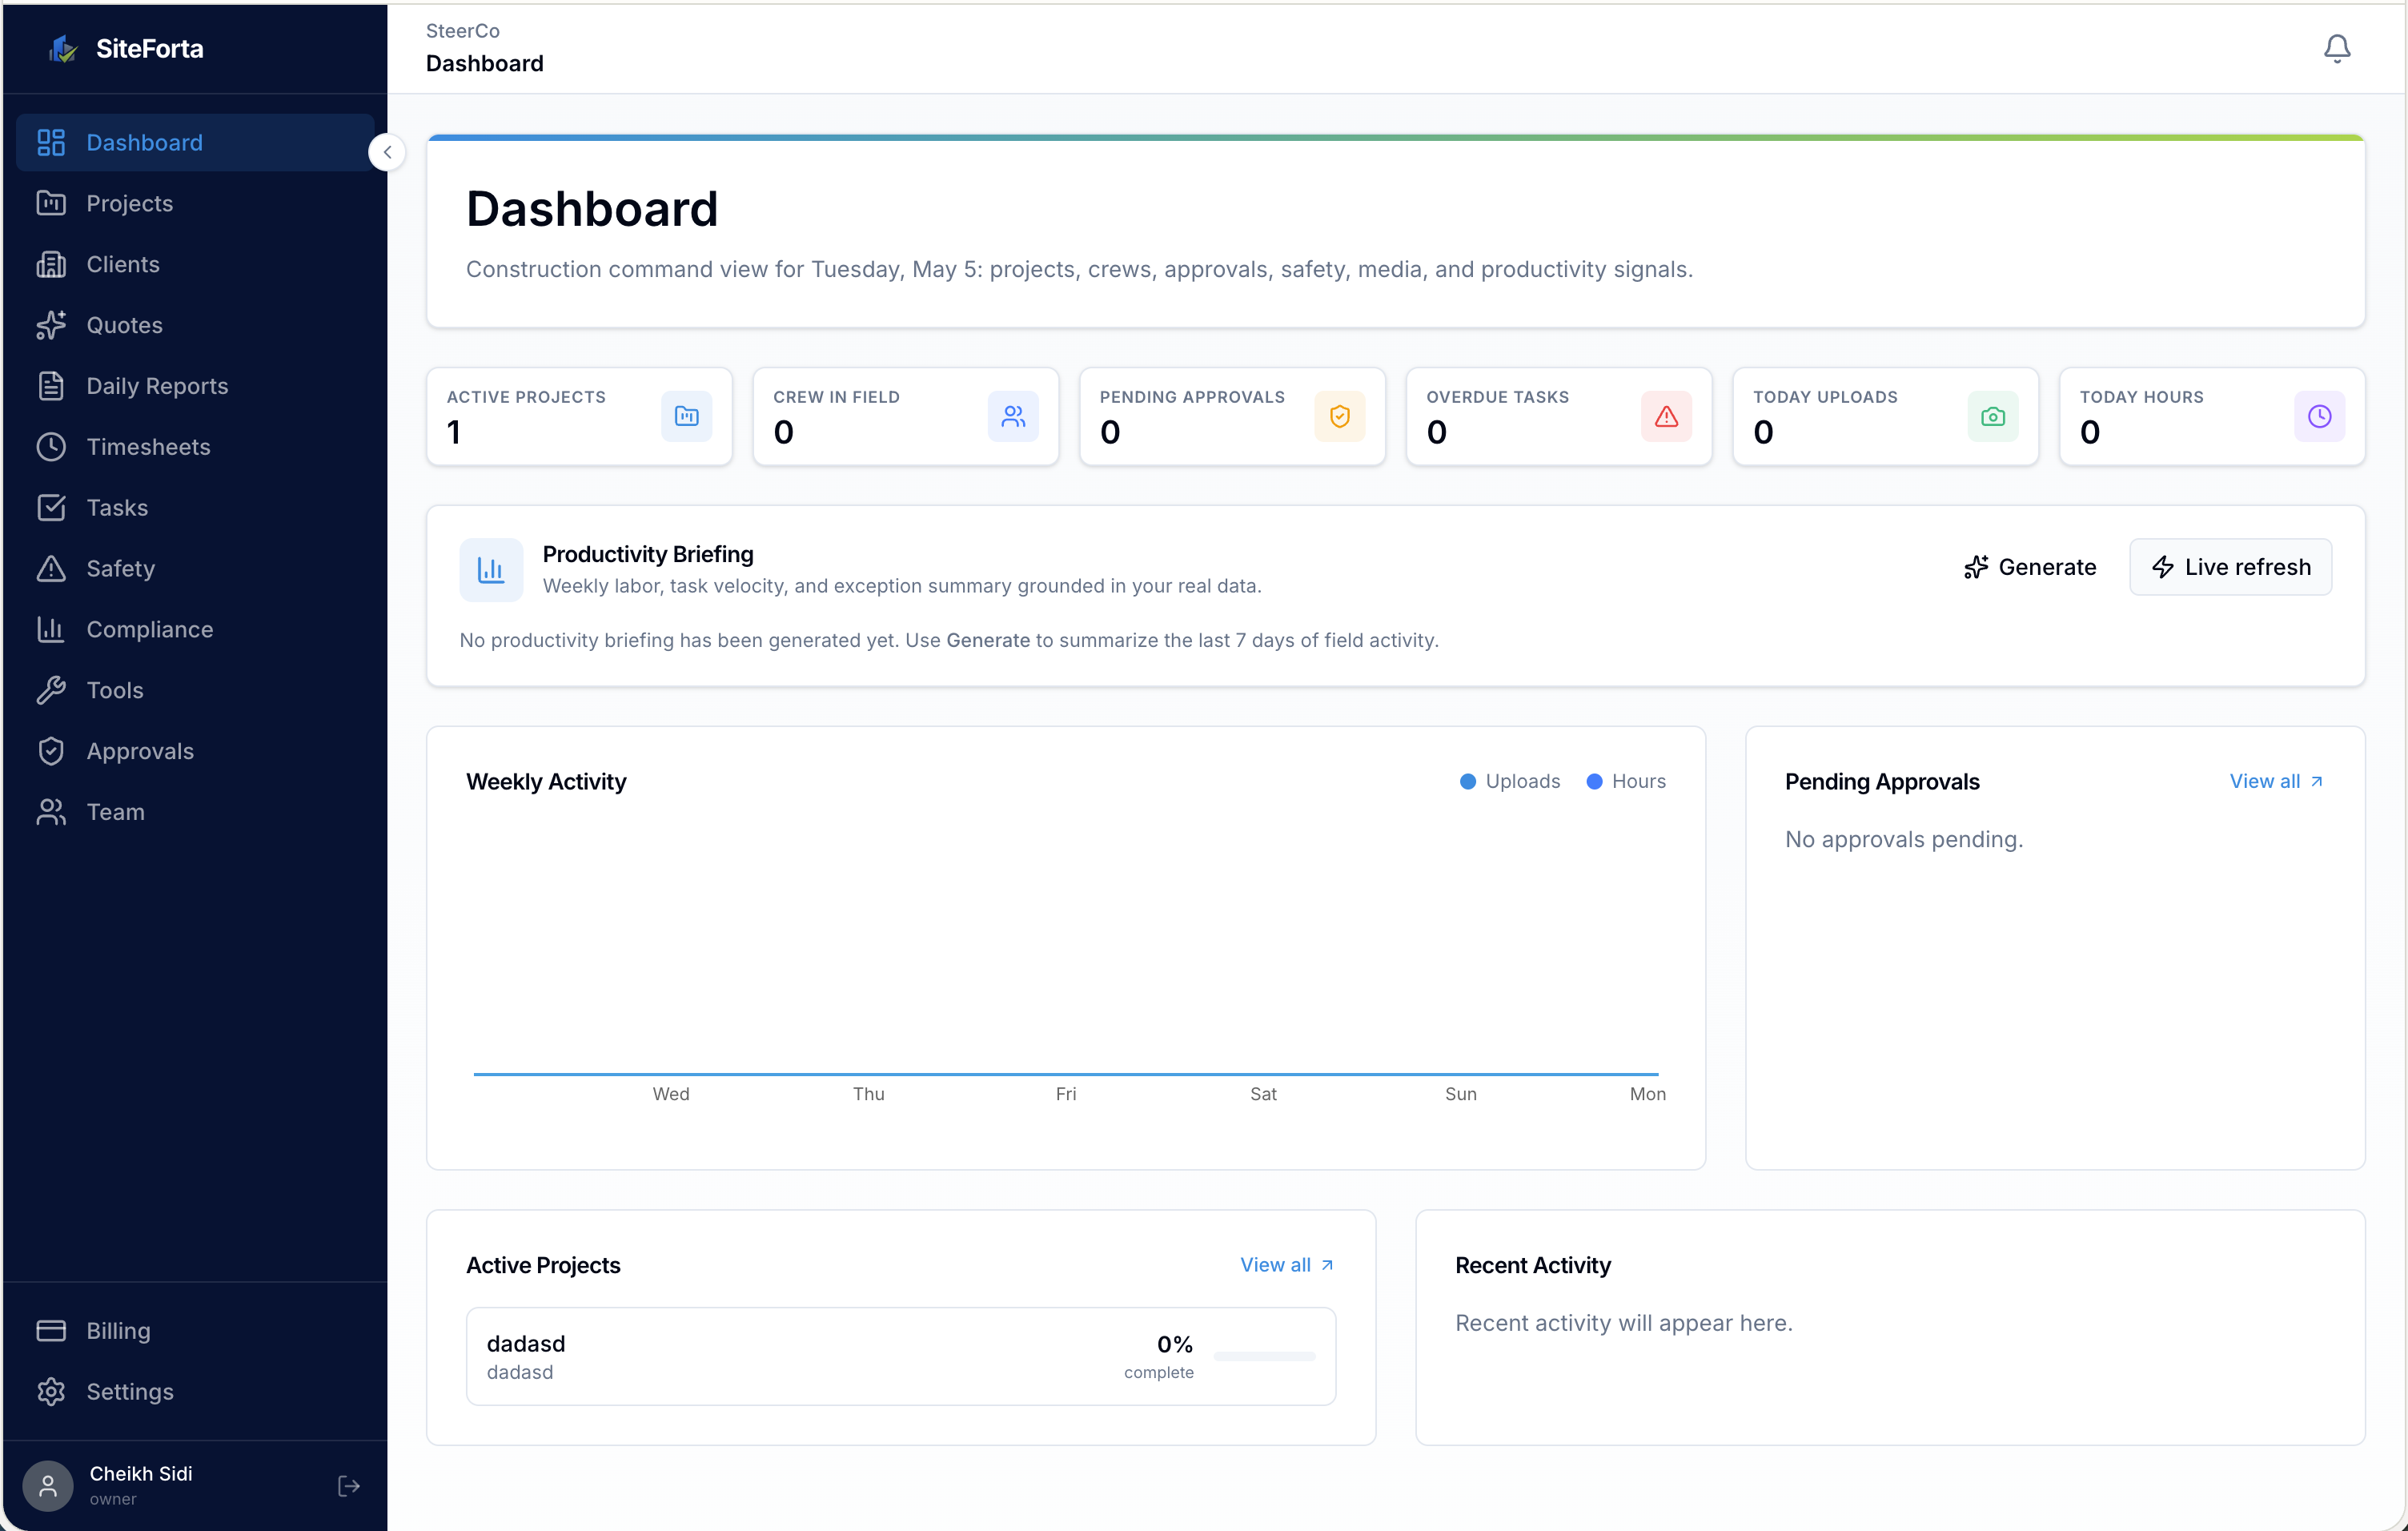The image size is (2408, 1531).
Task: Click the Today Uploads camera icon
Action: (x=1993, y=416)
